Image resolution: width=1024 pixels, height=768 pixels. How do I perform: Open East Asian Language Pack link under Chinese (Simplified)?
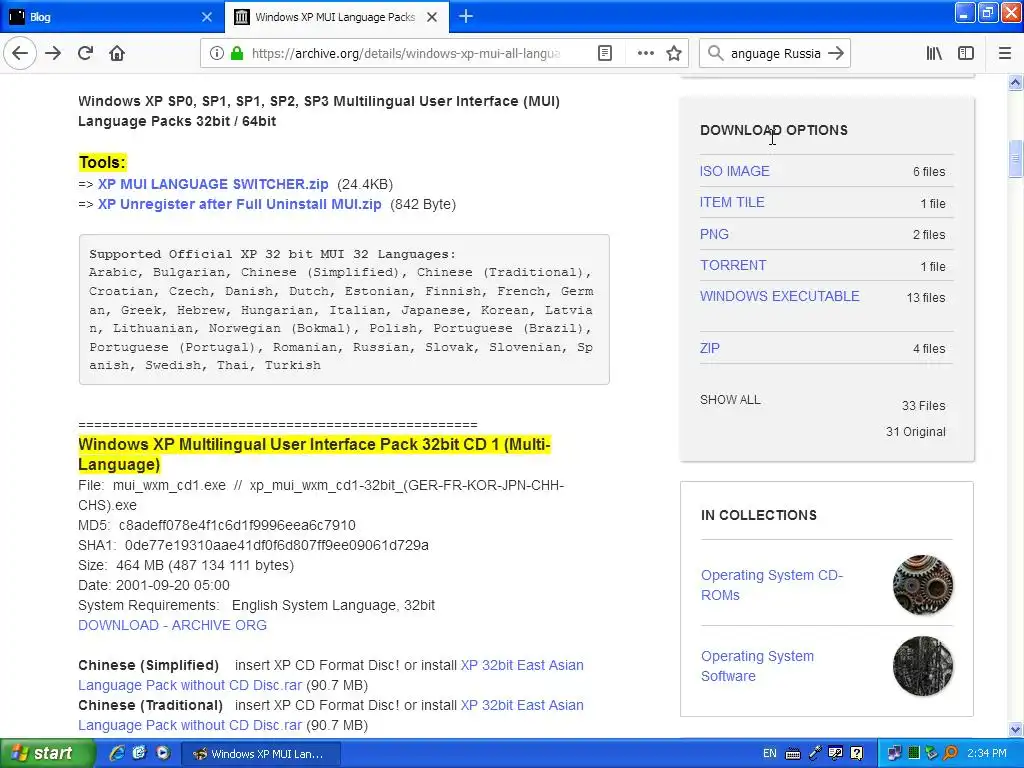330,675
